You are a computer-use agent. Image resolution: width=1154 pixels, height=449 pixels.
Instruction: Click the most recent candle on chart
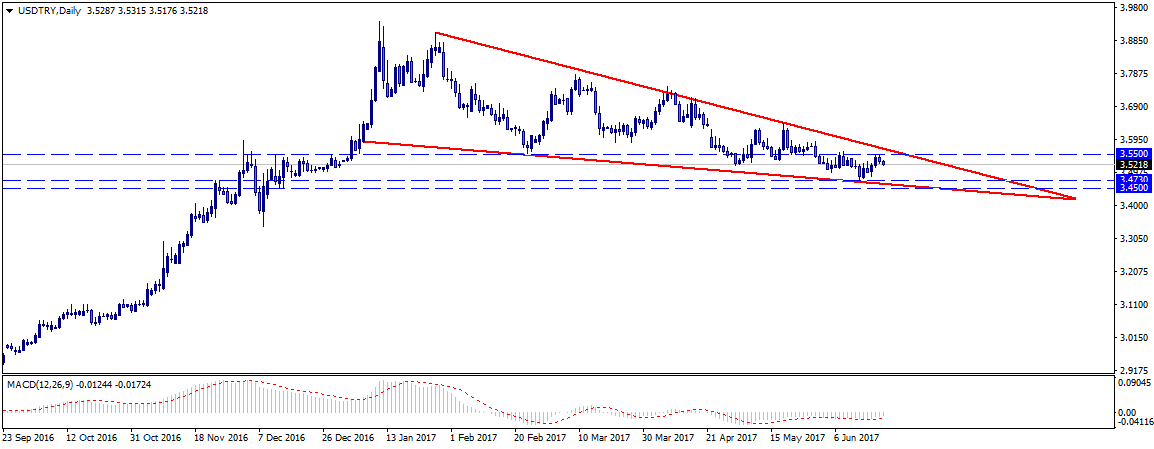click(883, 161)
